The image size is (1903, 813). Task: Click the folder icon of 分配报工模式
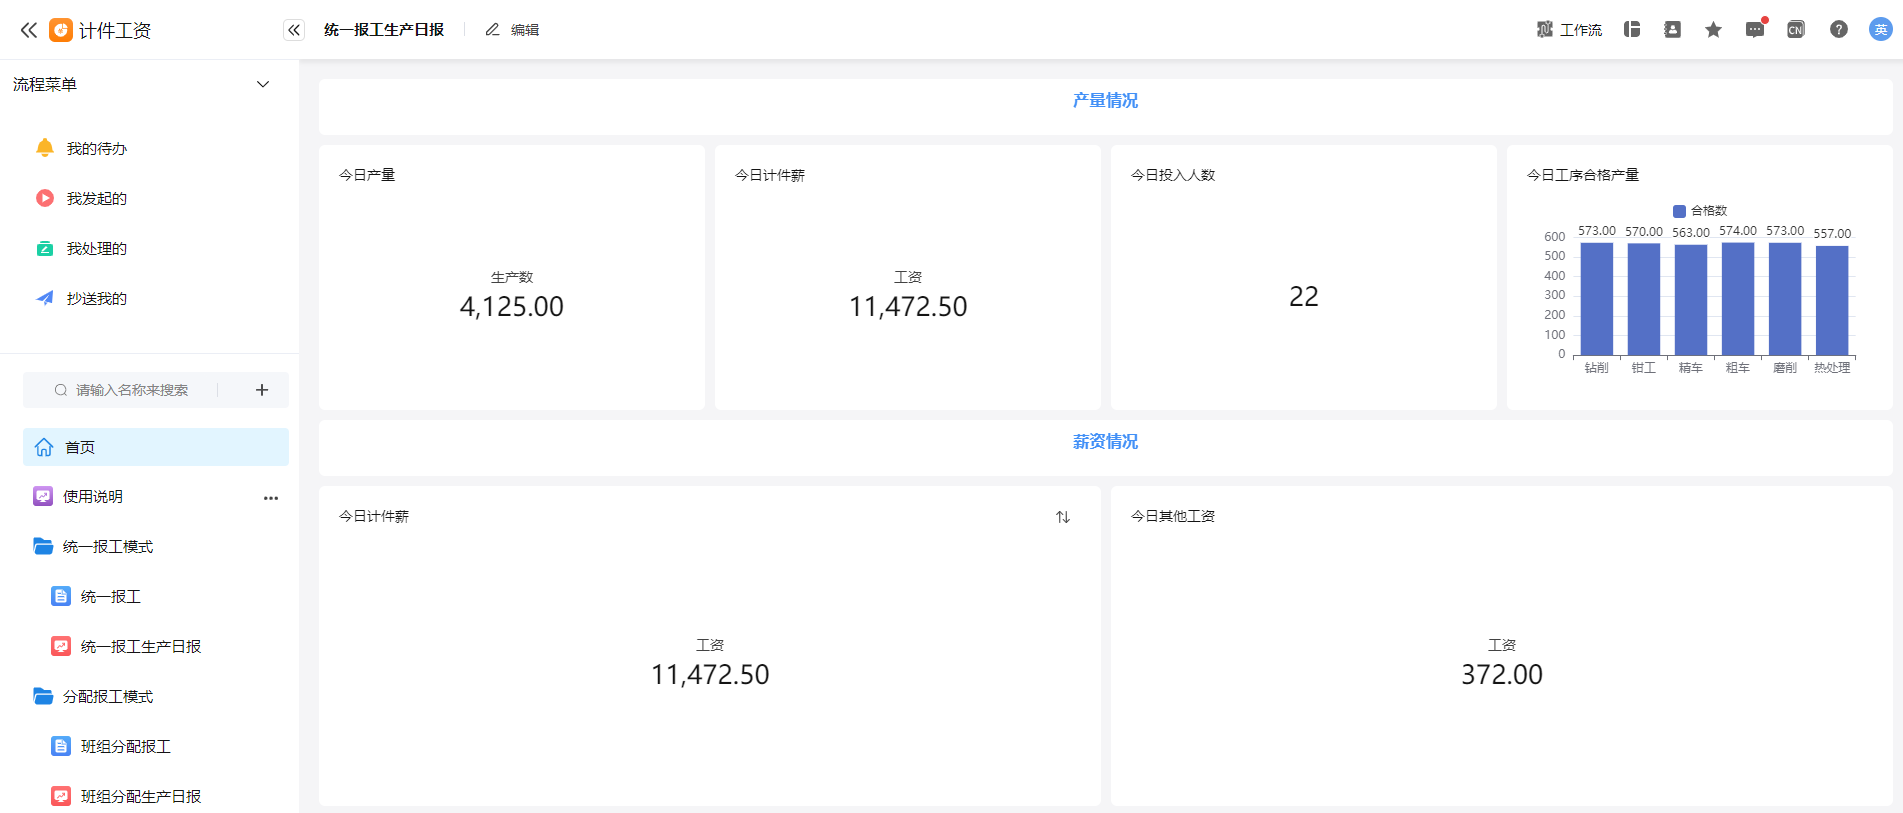[43, 696]
